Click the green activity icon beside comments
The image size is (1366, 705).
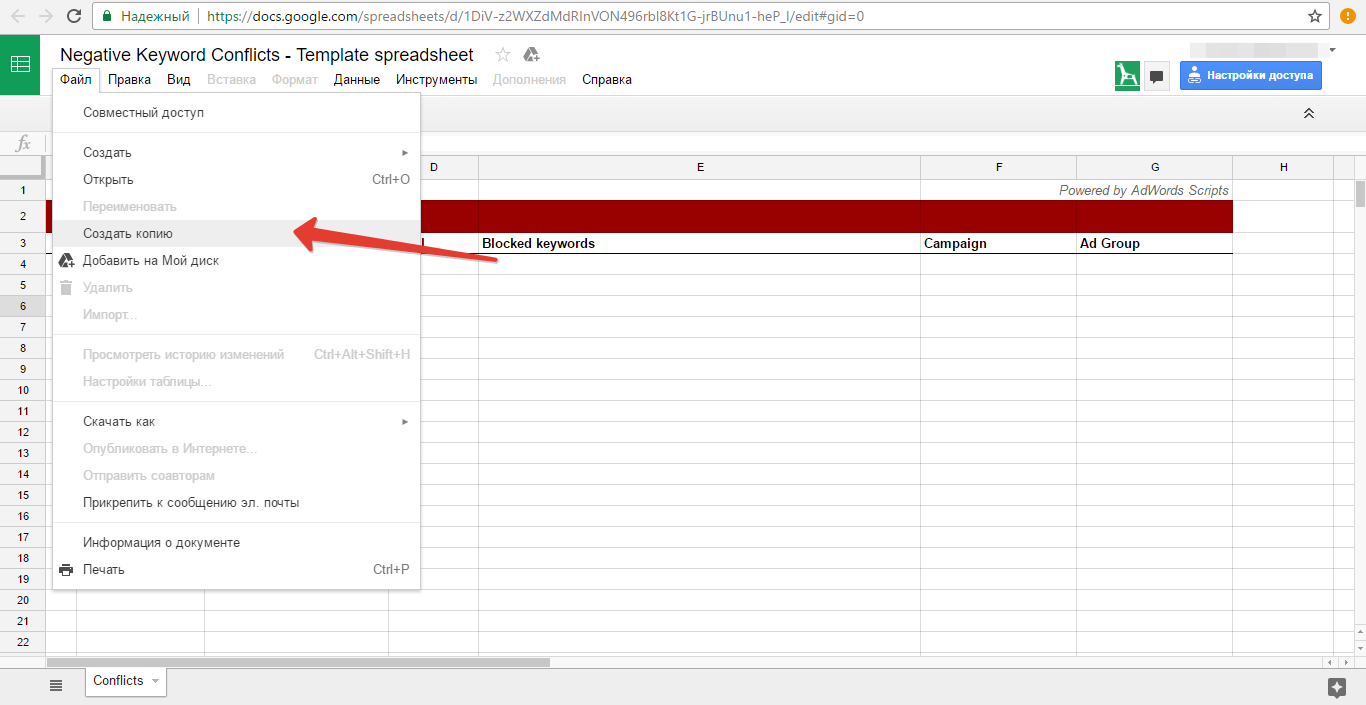(x=1127, y=76)
